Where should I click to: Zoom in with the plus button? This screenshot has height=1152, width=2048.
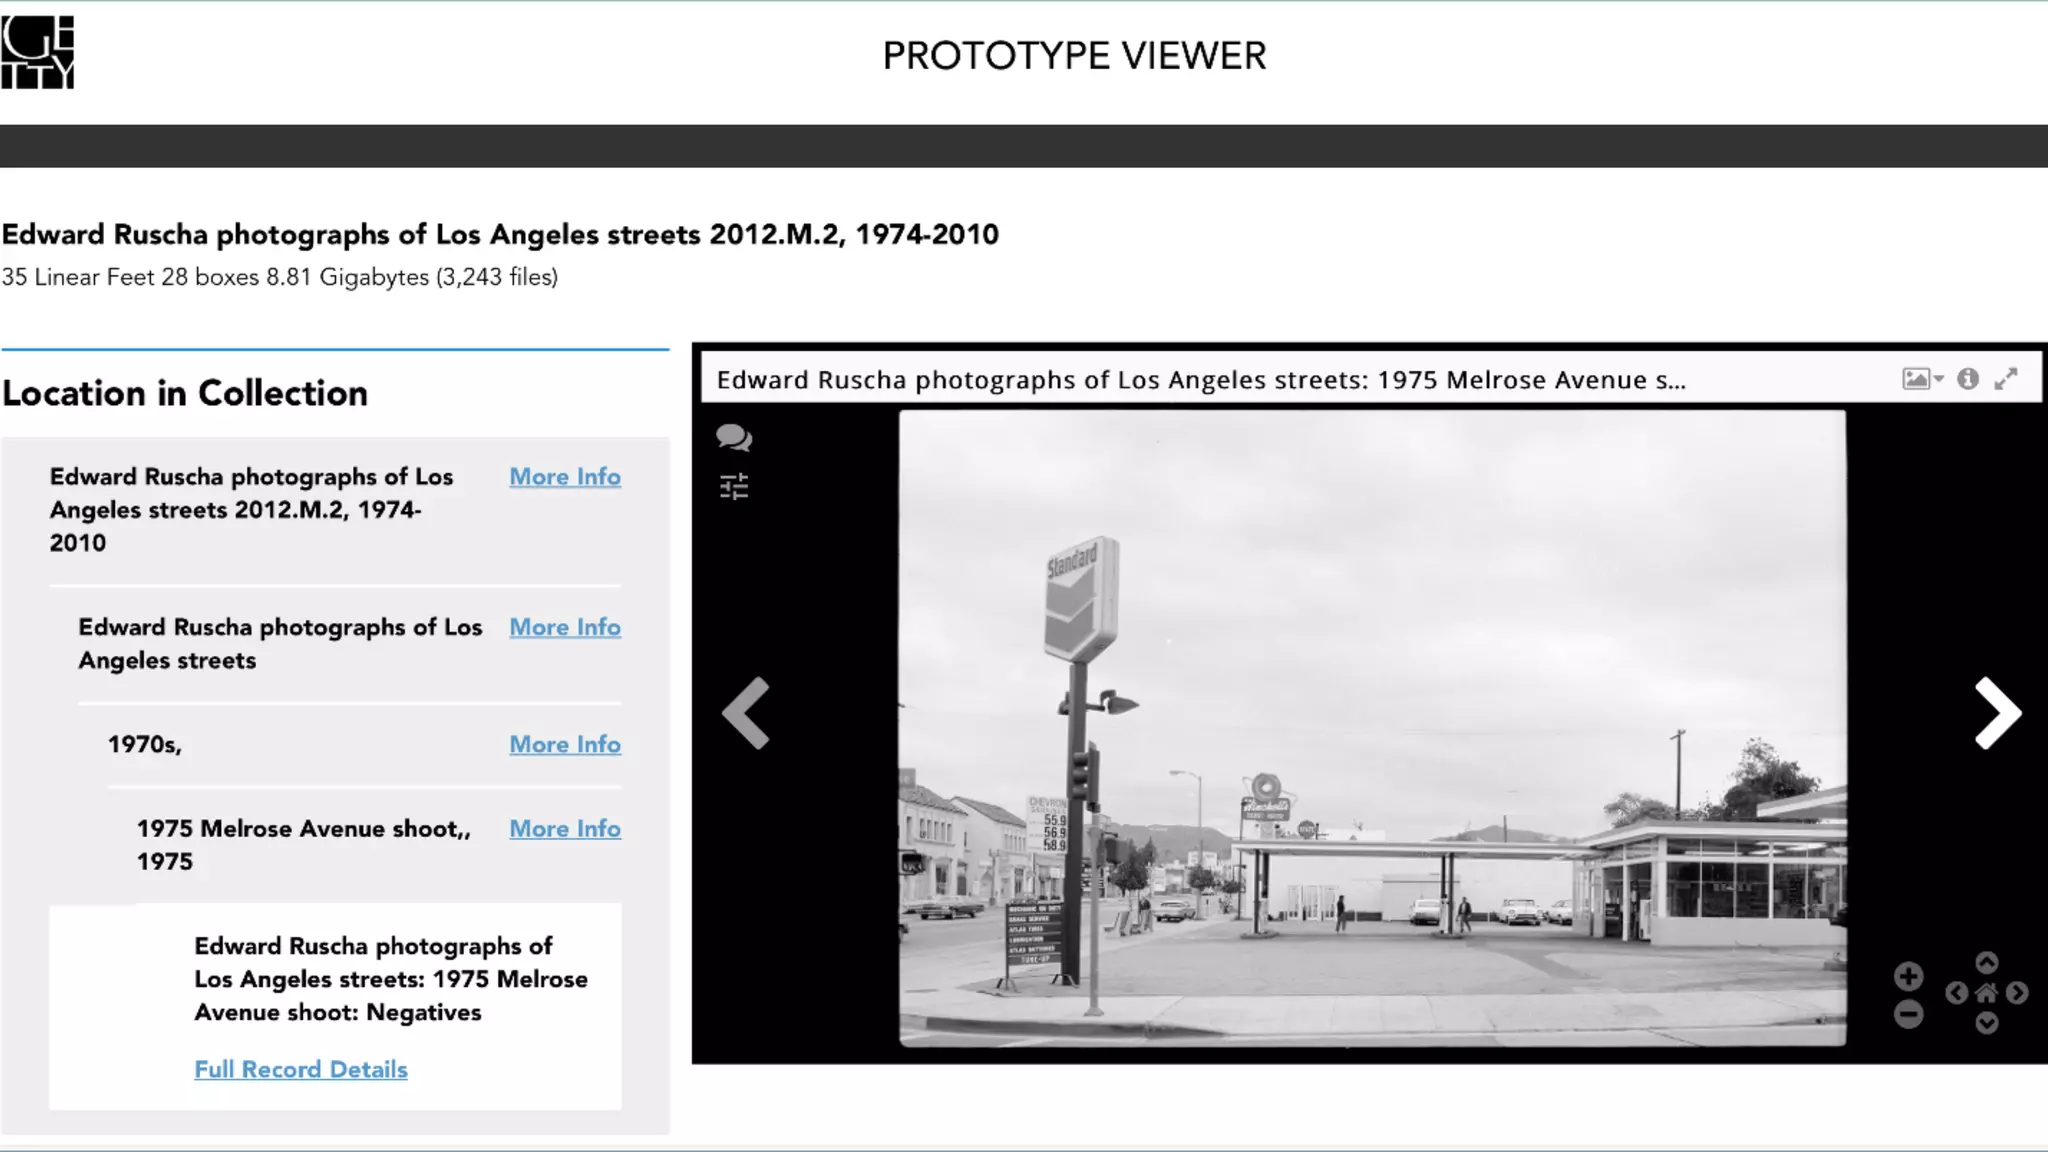click(1908, 976)
